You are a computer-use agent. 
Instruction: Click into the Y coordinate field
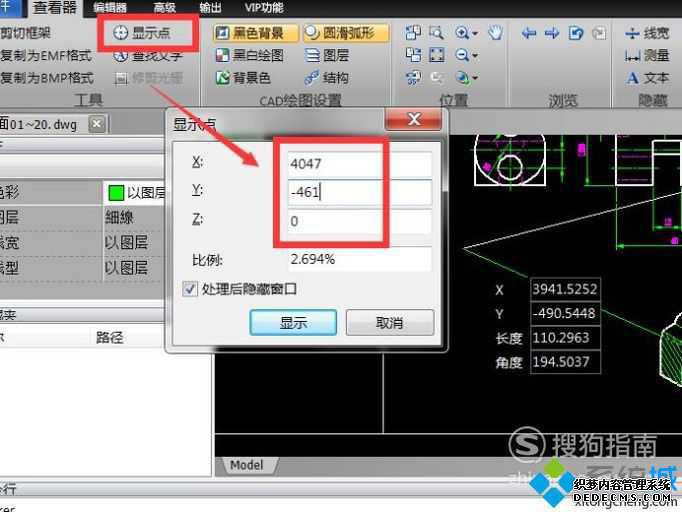[359, 192]
